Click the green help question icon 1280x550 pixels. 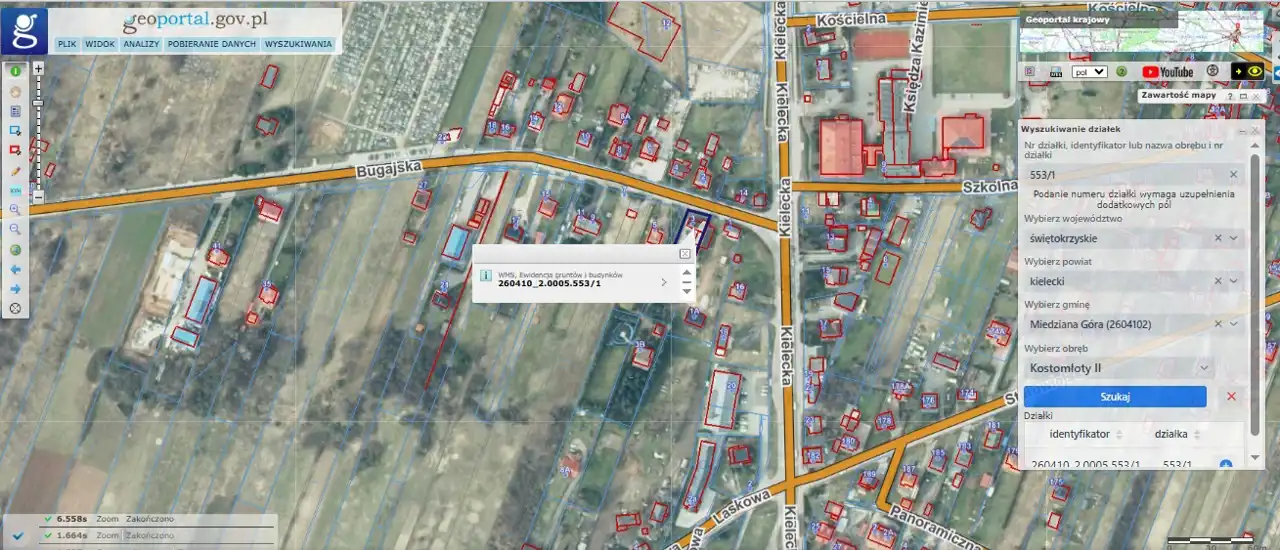tap(1122, 72)
